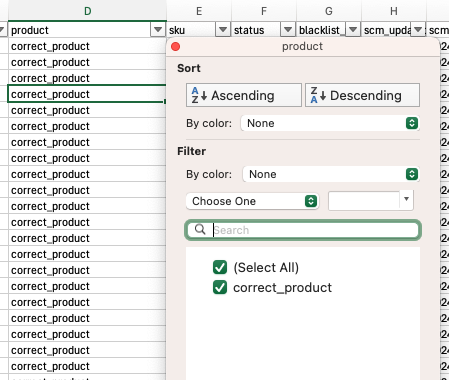This screenshot has width=449, height=380.
Task: Click the filter value text box
Action: [364, 201]
